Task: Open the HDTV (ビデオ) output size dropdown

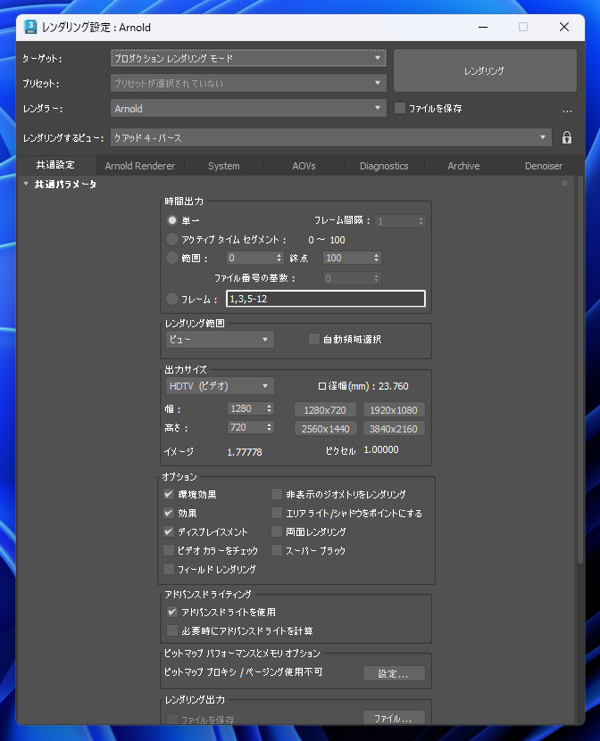Action: (x=220, y=386)
